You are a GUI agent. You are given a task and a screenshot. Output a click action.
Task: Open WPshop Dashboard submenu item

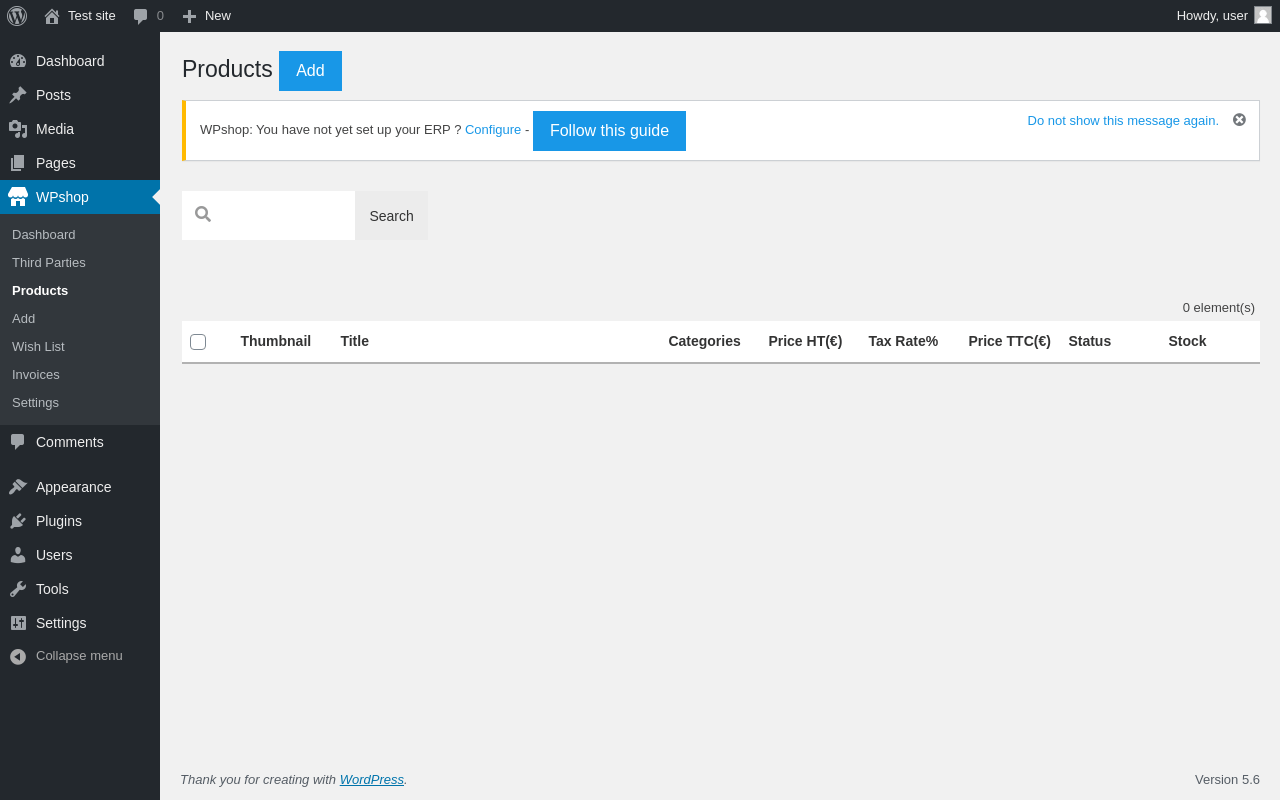pyautogui.click(x=44, y=235)
